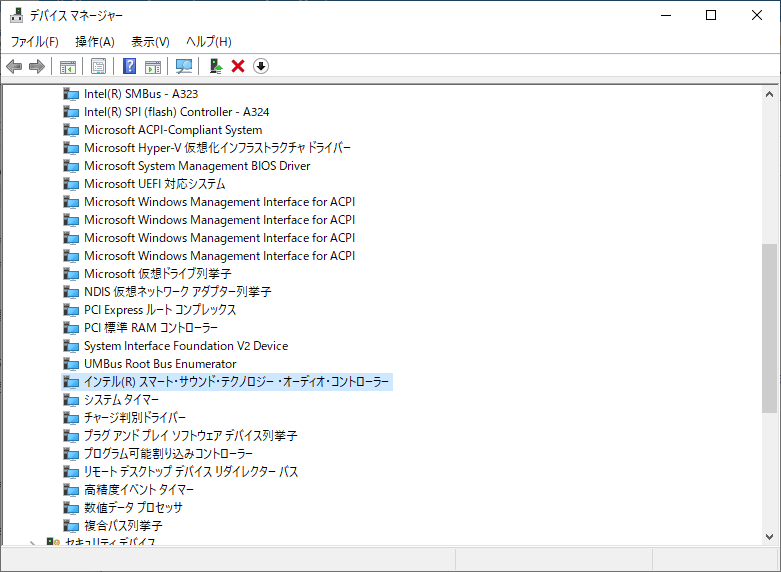Click the icon beside 高精度イベント タイマー
Screen dimensions: 781x572
(71, 490)
